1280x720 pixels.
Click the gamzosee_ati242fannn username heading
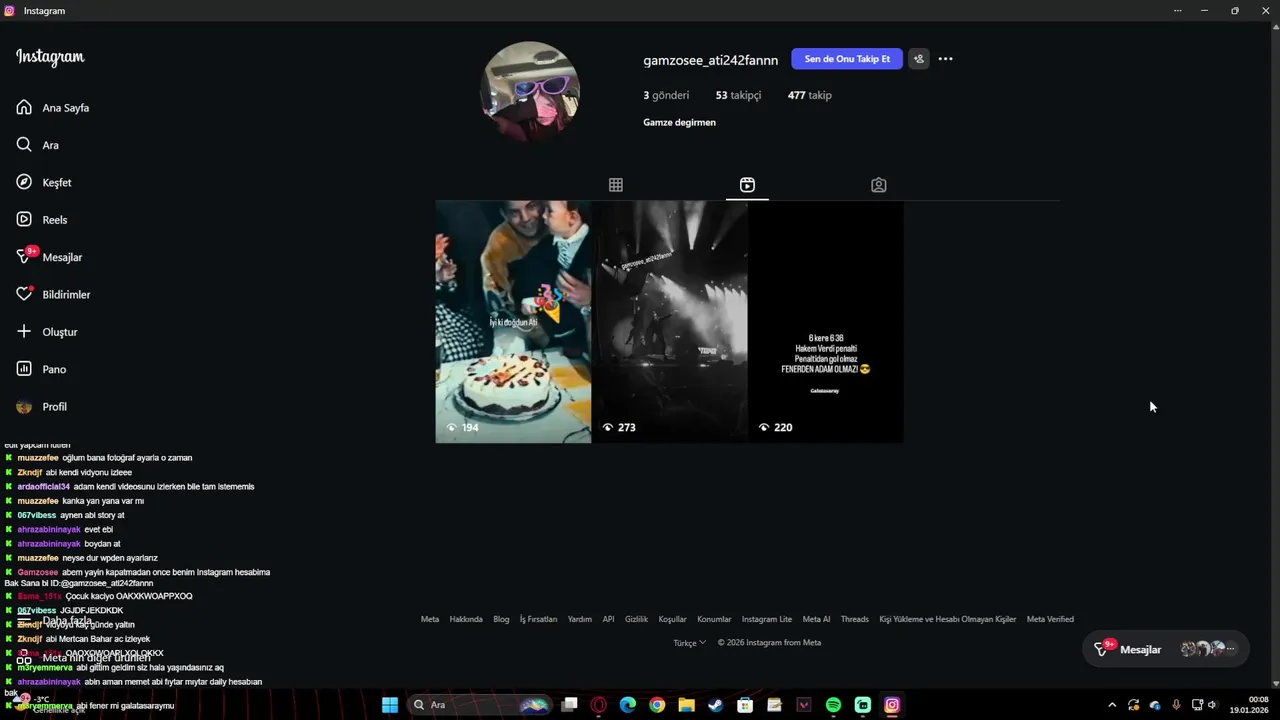point(710,60)
